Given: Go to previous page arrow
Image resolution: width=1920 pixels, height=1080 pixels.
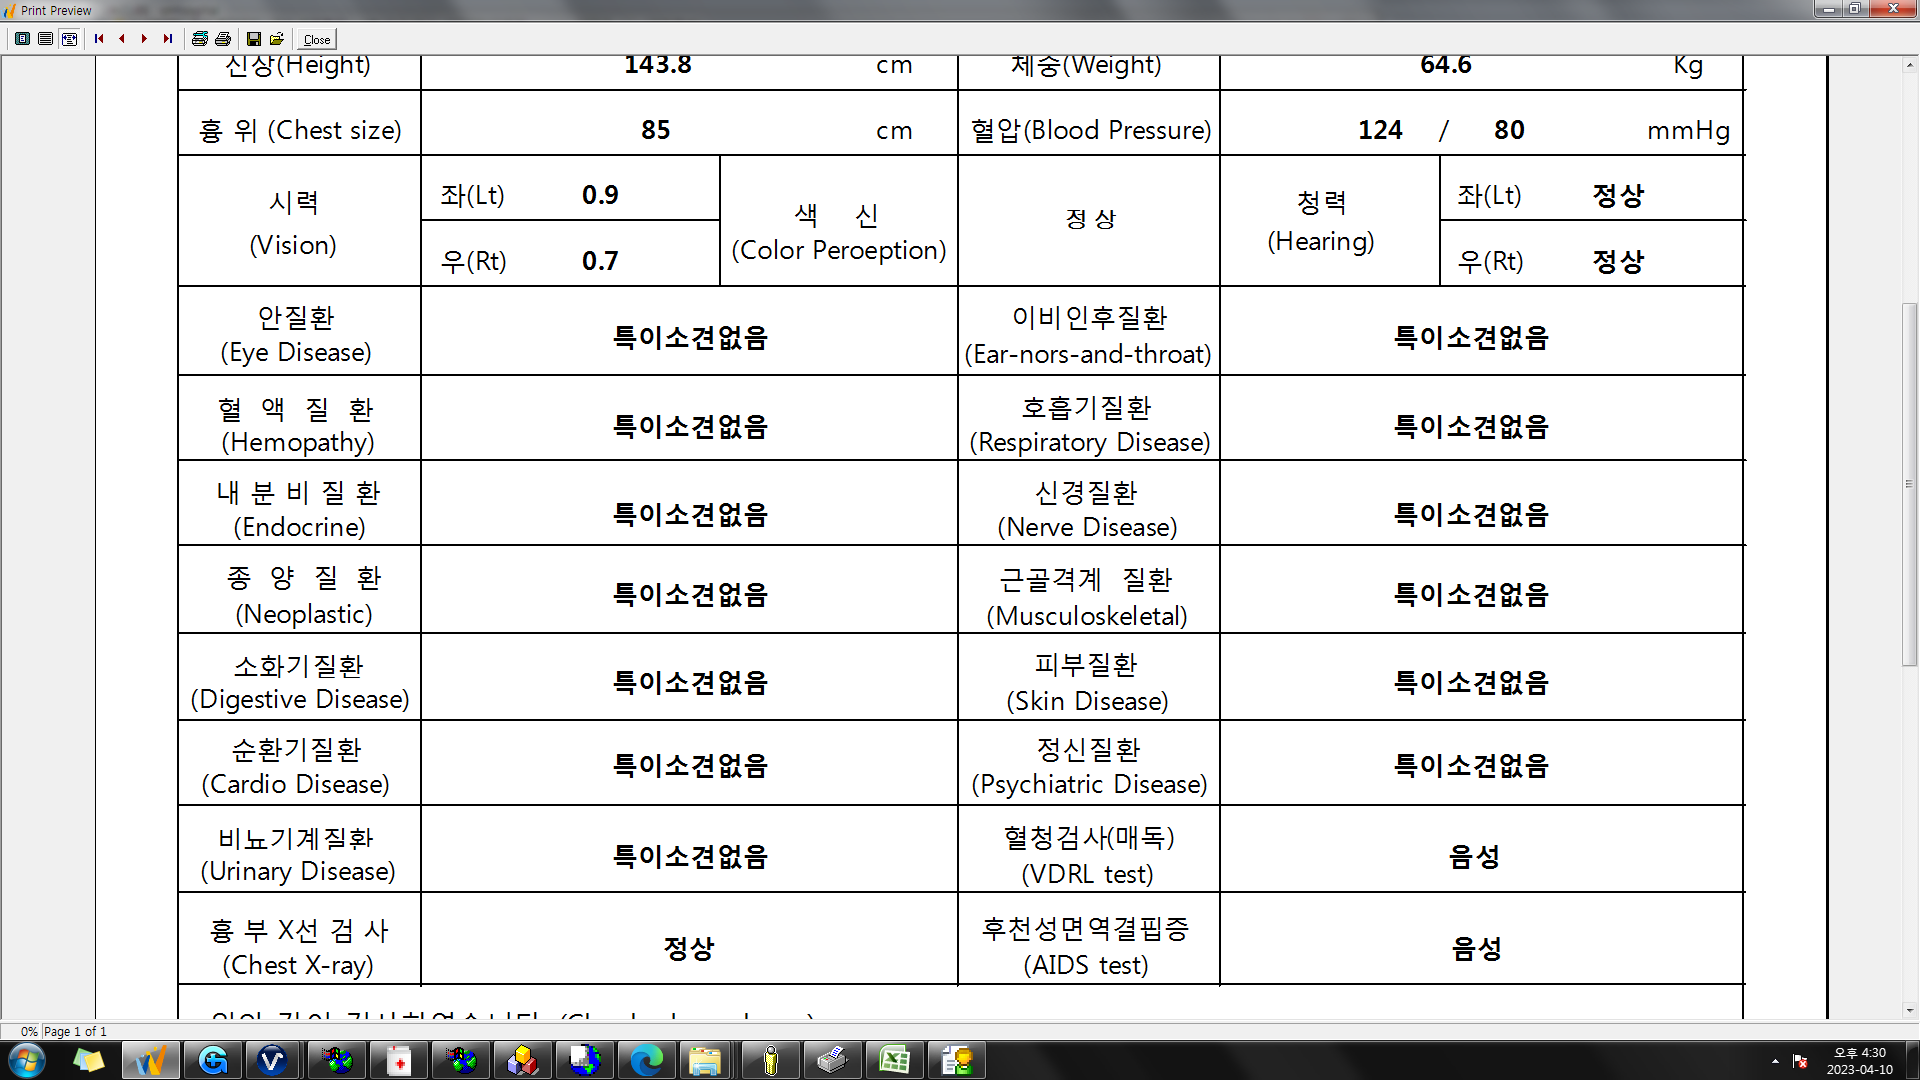Looking at the screenshot, I should click(x=122, y=39).
